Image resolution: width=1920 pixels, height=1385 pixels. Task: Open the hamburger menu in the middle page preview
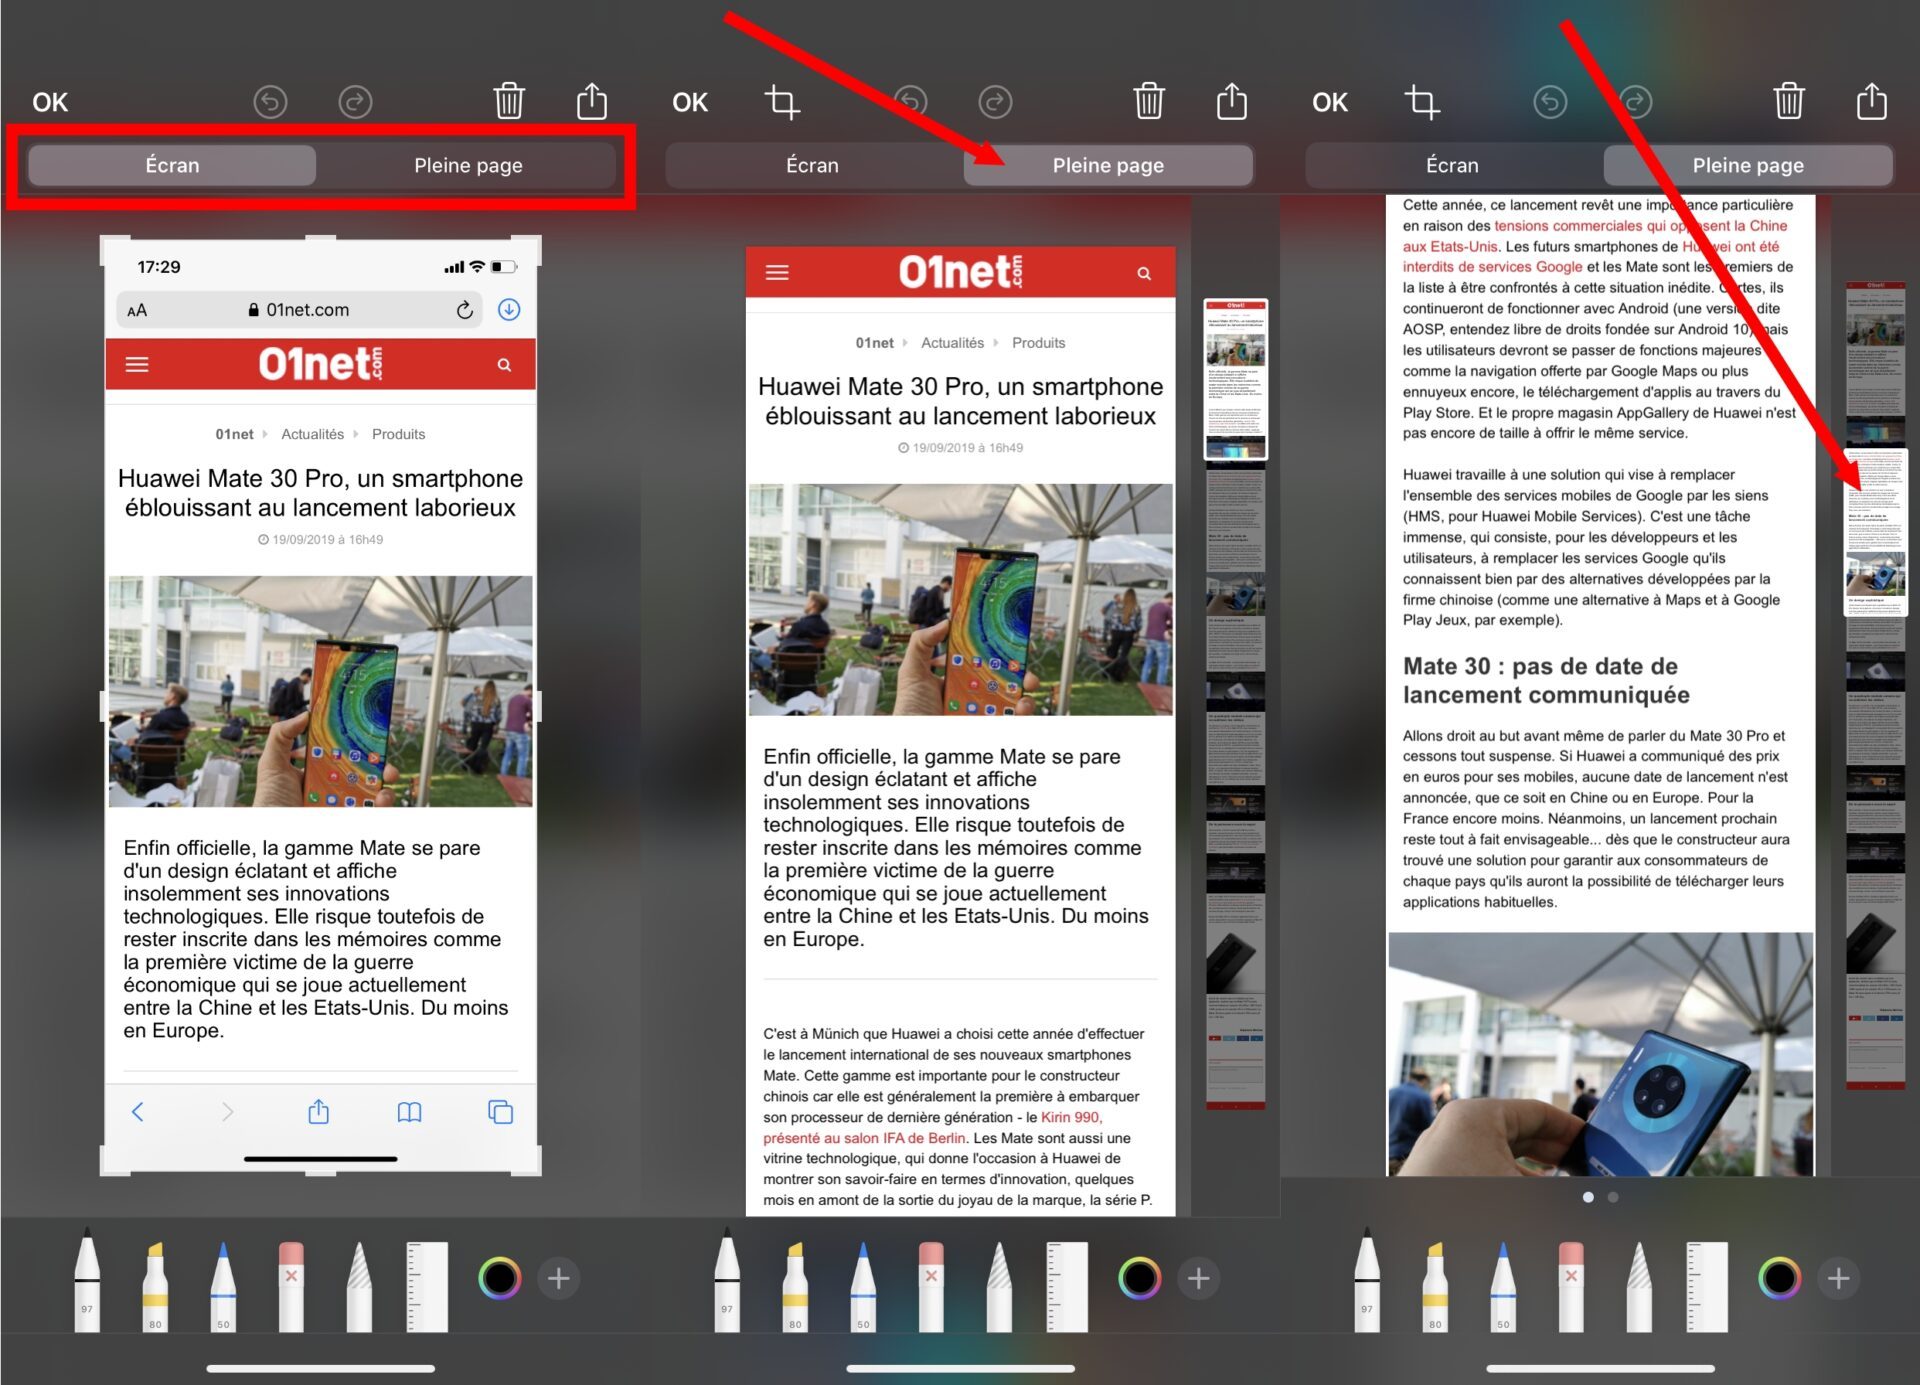777,273
